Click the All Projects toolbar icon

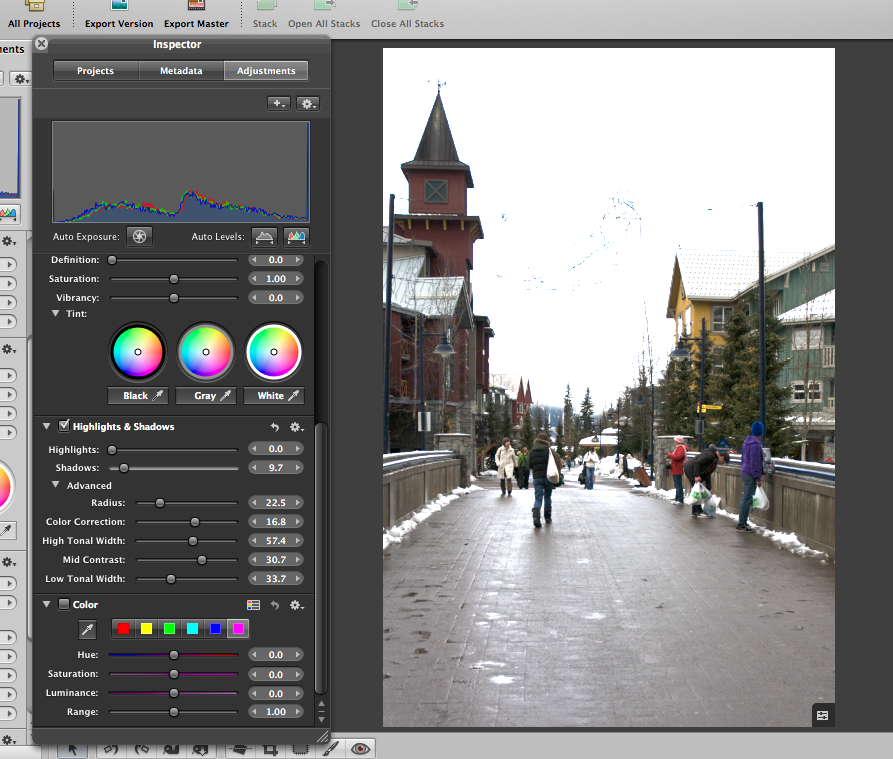click(x=34, y=15)
